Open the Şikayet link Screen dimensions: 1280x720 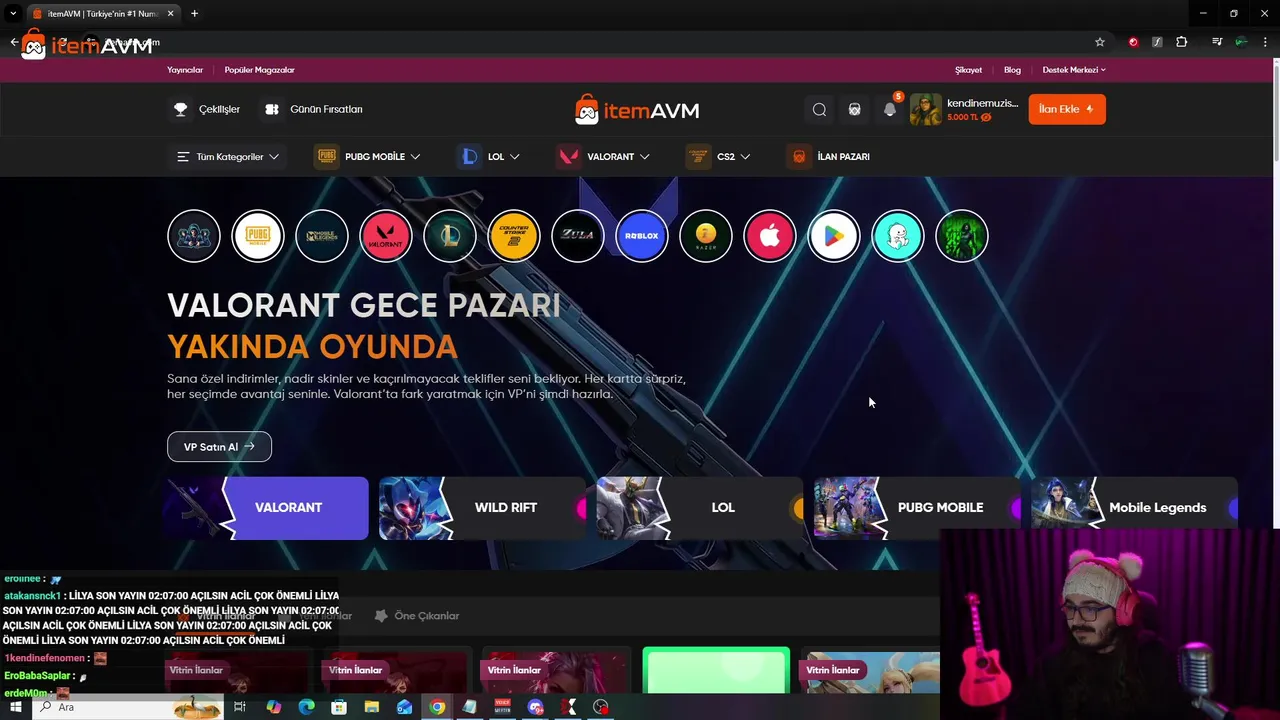(x=968, y=70)
